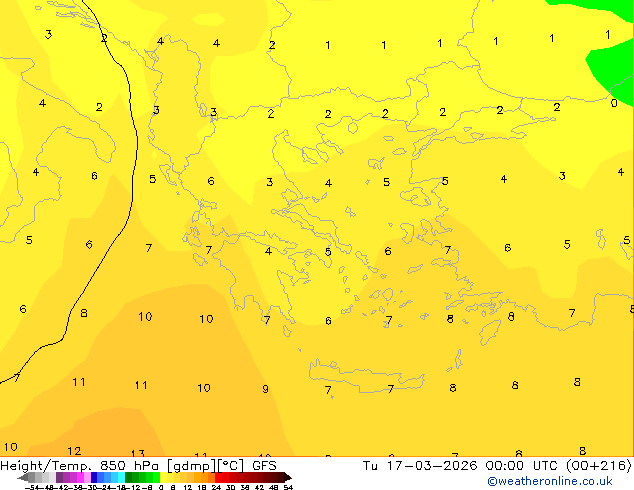634x490 pixels.
Task: Click the Crete island outline
Action: click(366, 375)
